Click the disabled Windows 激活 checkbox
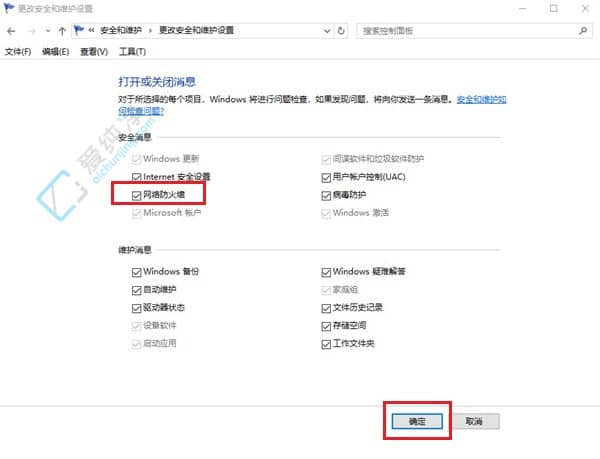600x459 pixels. click(x=326, y=213)
